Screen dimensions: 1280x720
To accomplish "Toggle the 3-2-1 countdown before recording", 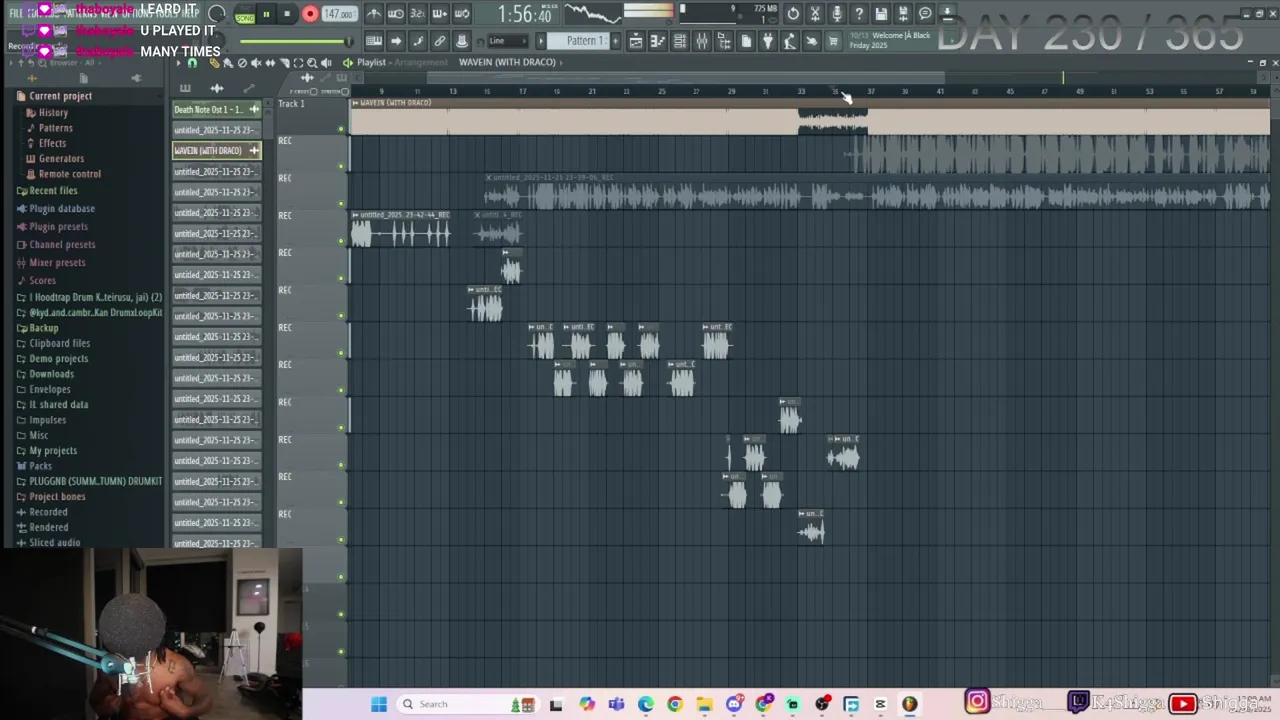I will (417, 14).
